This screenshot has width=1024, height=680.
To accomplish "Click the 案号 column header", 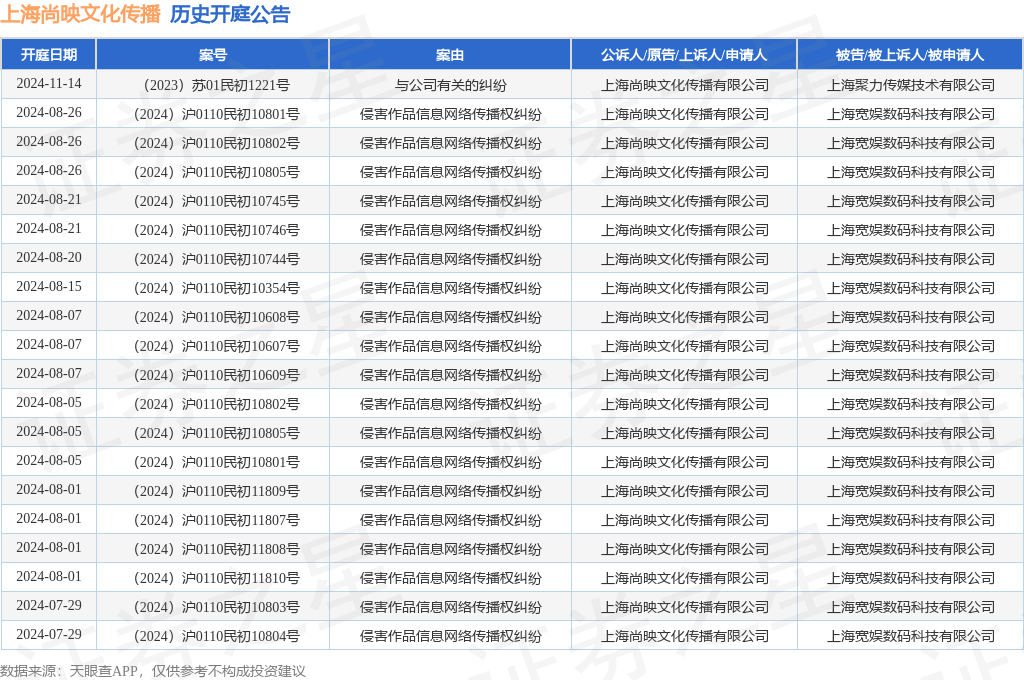I will tap(213, 55).
